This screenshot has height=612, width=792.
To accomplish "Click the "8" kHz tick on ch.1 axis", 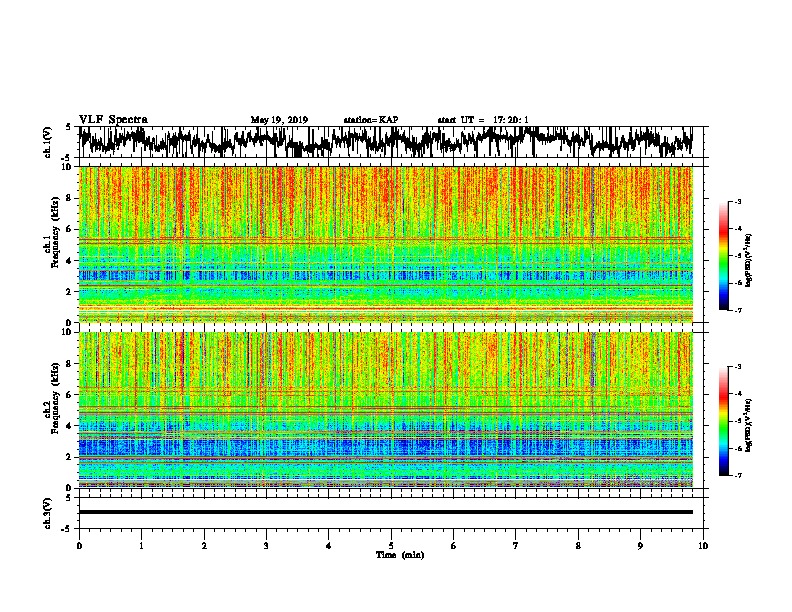I will (70, 198).
